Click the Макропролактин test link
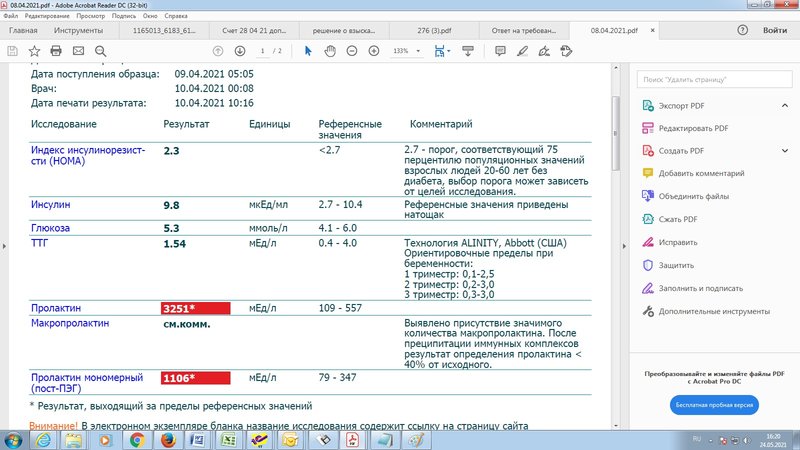Viewport: 800px width, 450px height. (70, 323)
